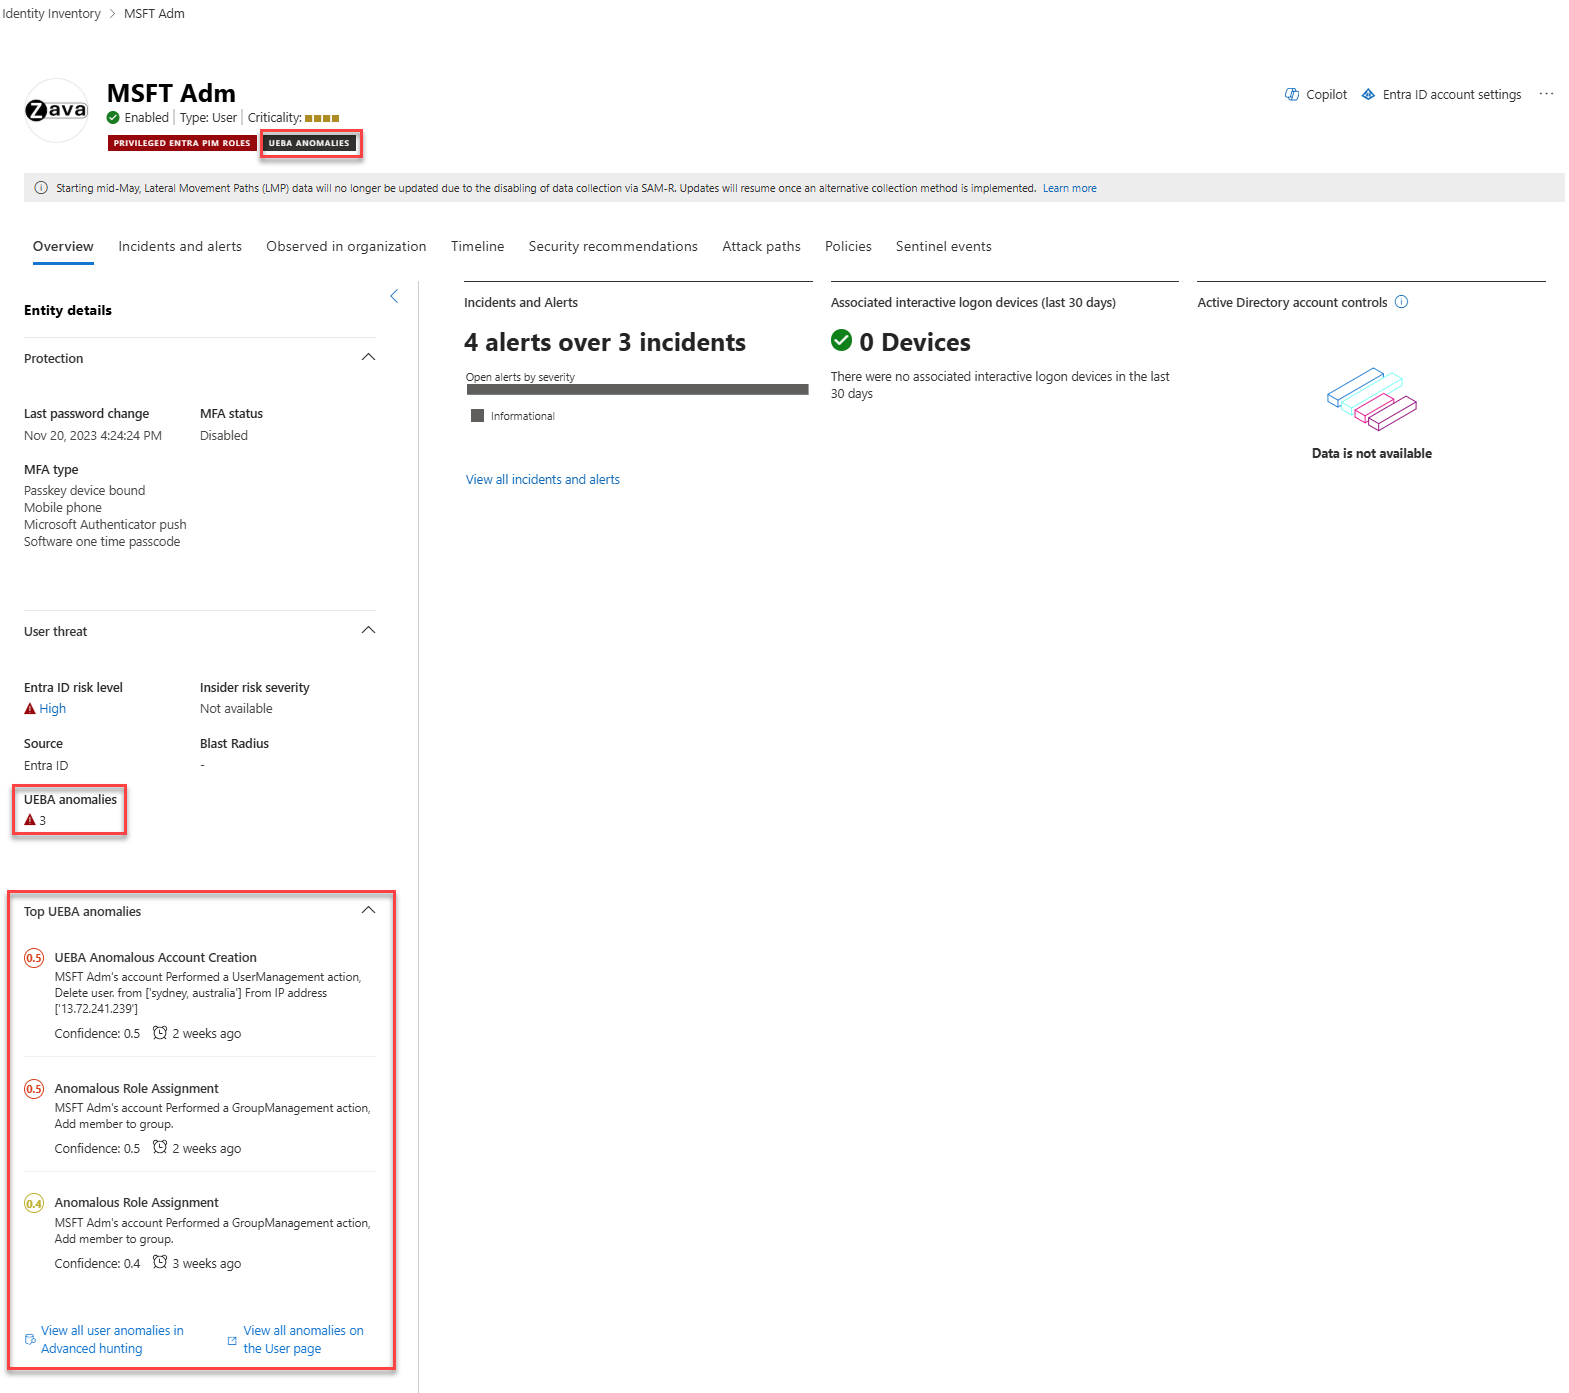
Task: Click Software one time passcode entry
Action: [102, 542]
